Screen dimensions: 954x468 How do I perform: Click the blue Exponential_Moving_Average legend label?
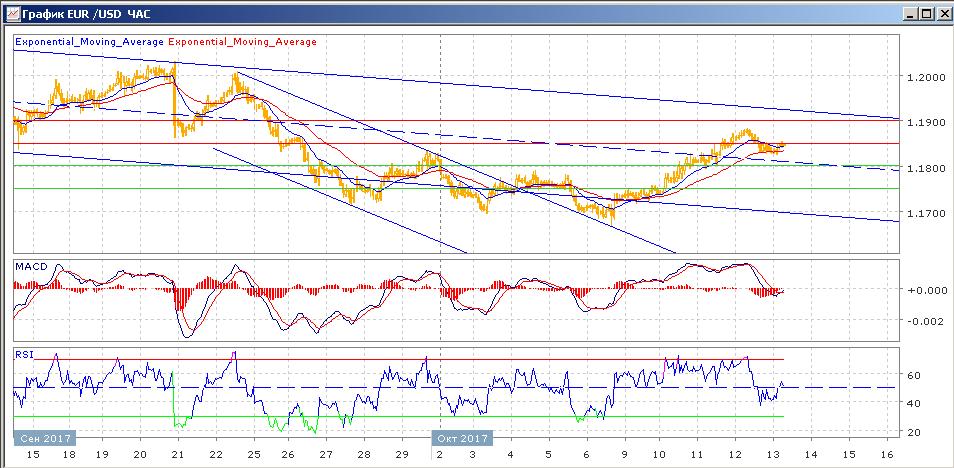pos(89,42)
